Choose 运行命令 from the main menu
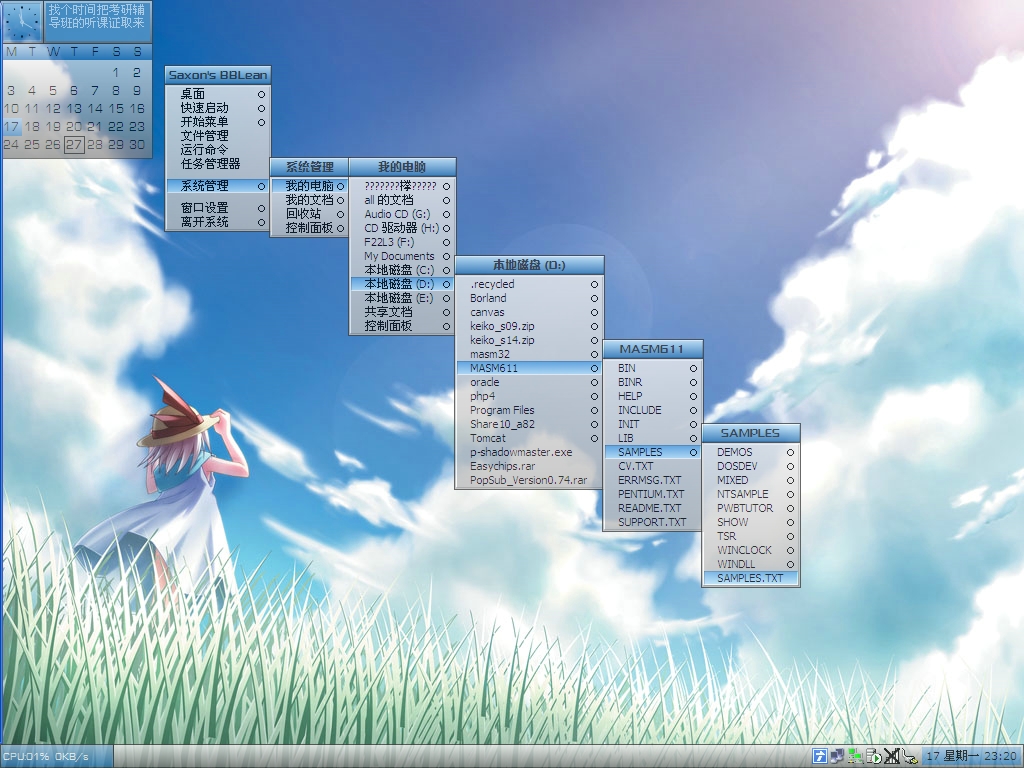Screen dimensions: 1024x768 click(217, 150)
